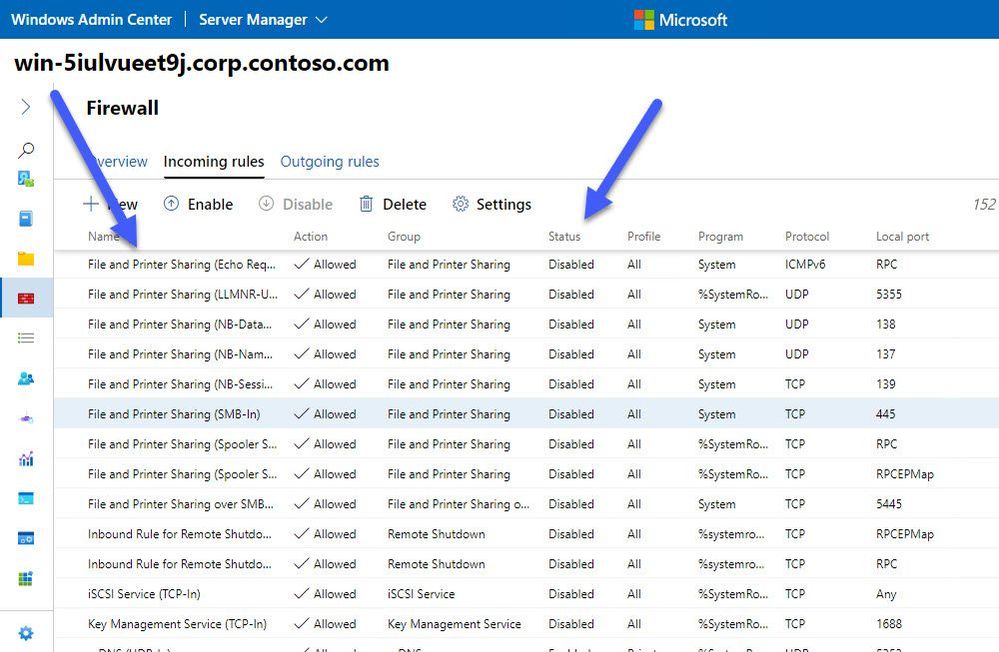Sort by the Local port column header

point(902,236)
